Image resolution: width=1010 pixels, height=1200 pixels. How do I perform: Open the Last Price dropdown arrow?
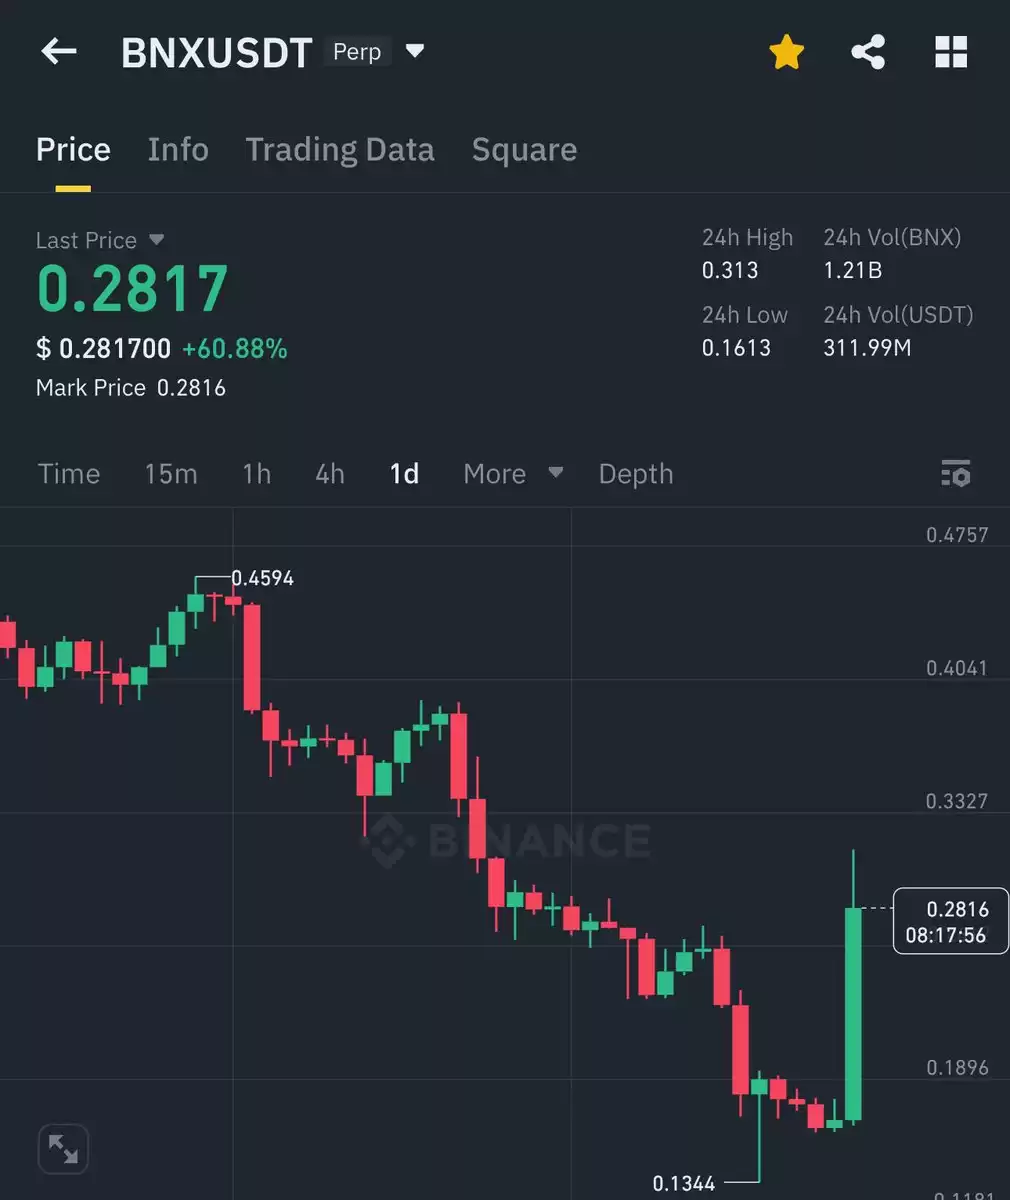tap(156, 240)
